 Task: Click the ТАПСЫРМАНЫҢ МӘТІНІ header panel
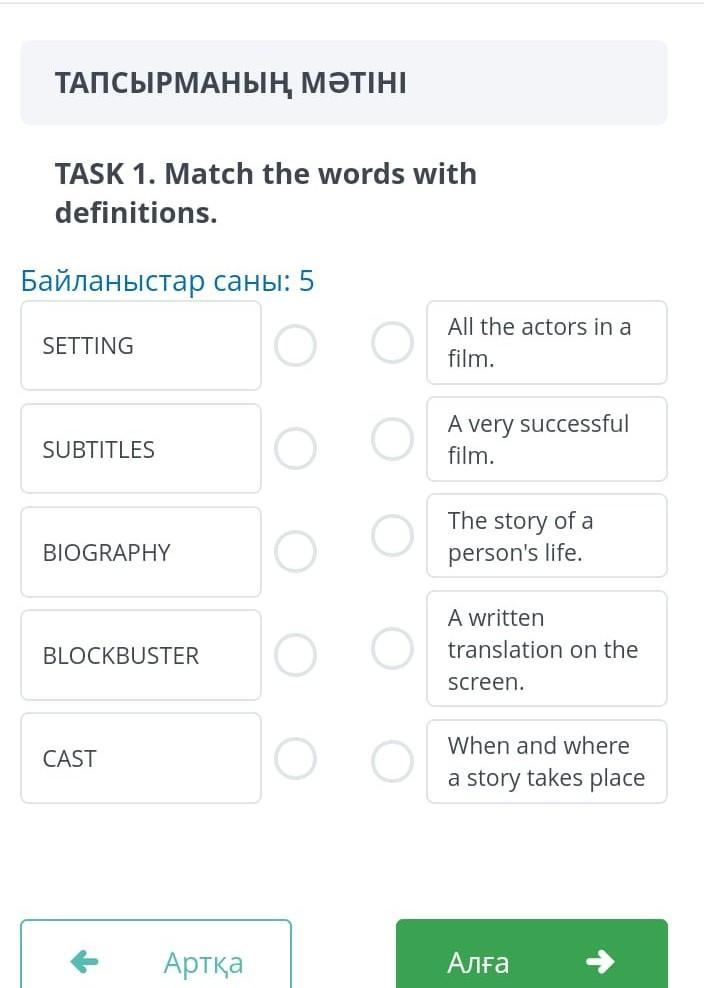point(344,83)
